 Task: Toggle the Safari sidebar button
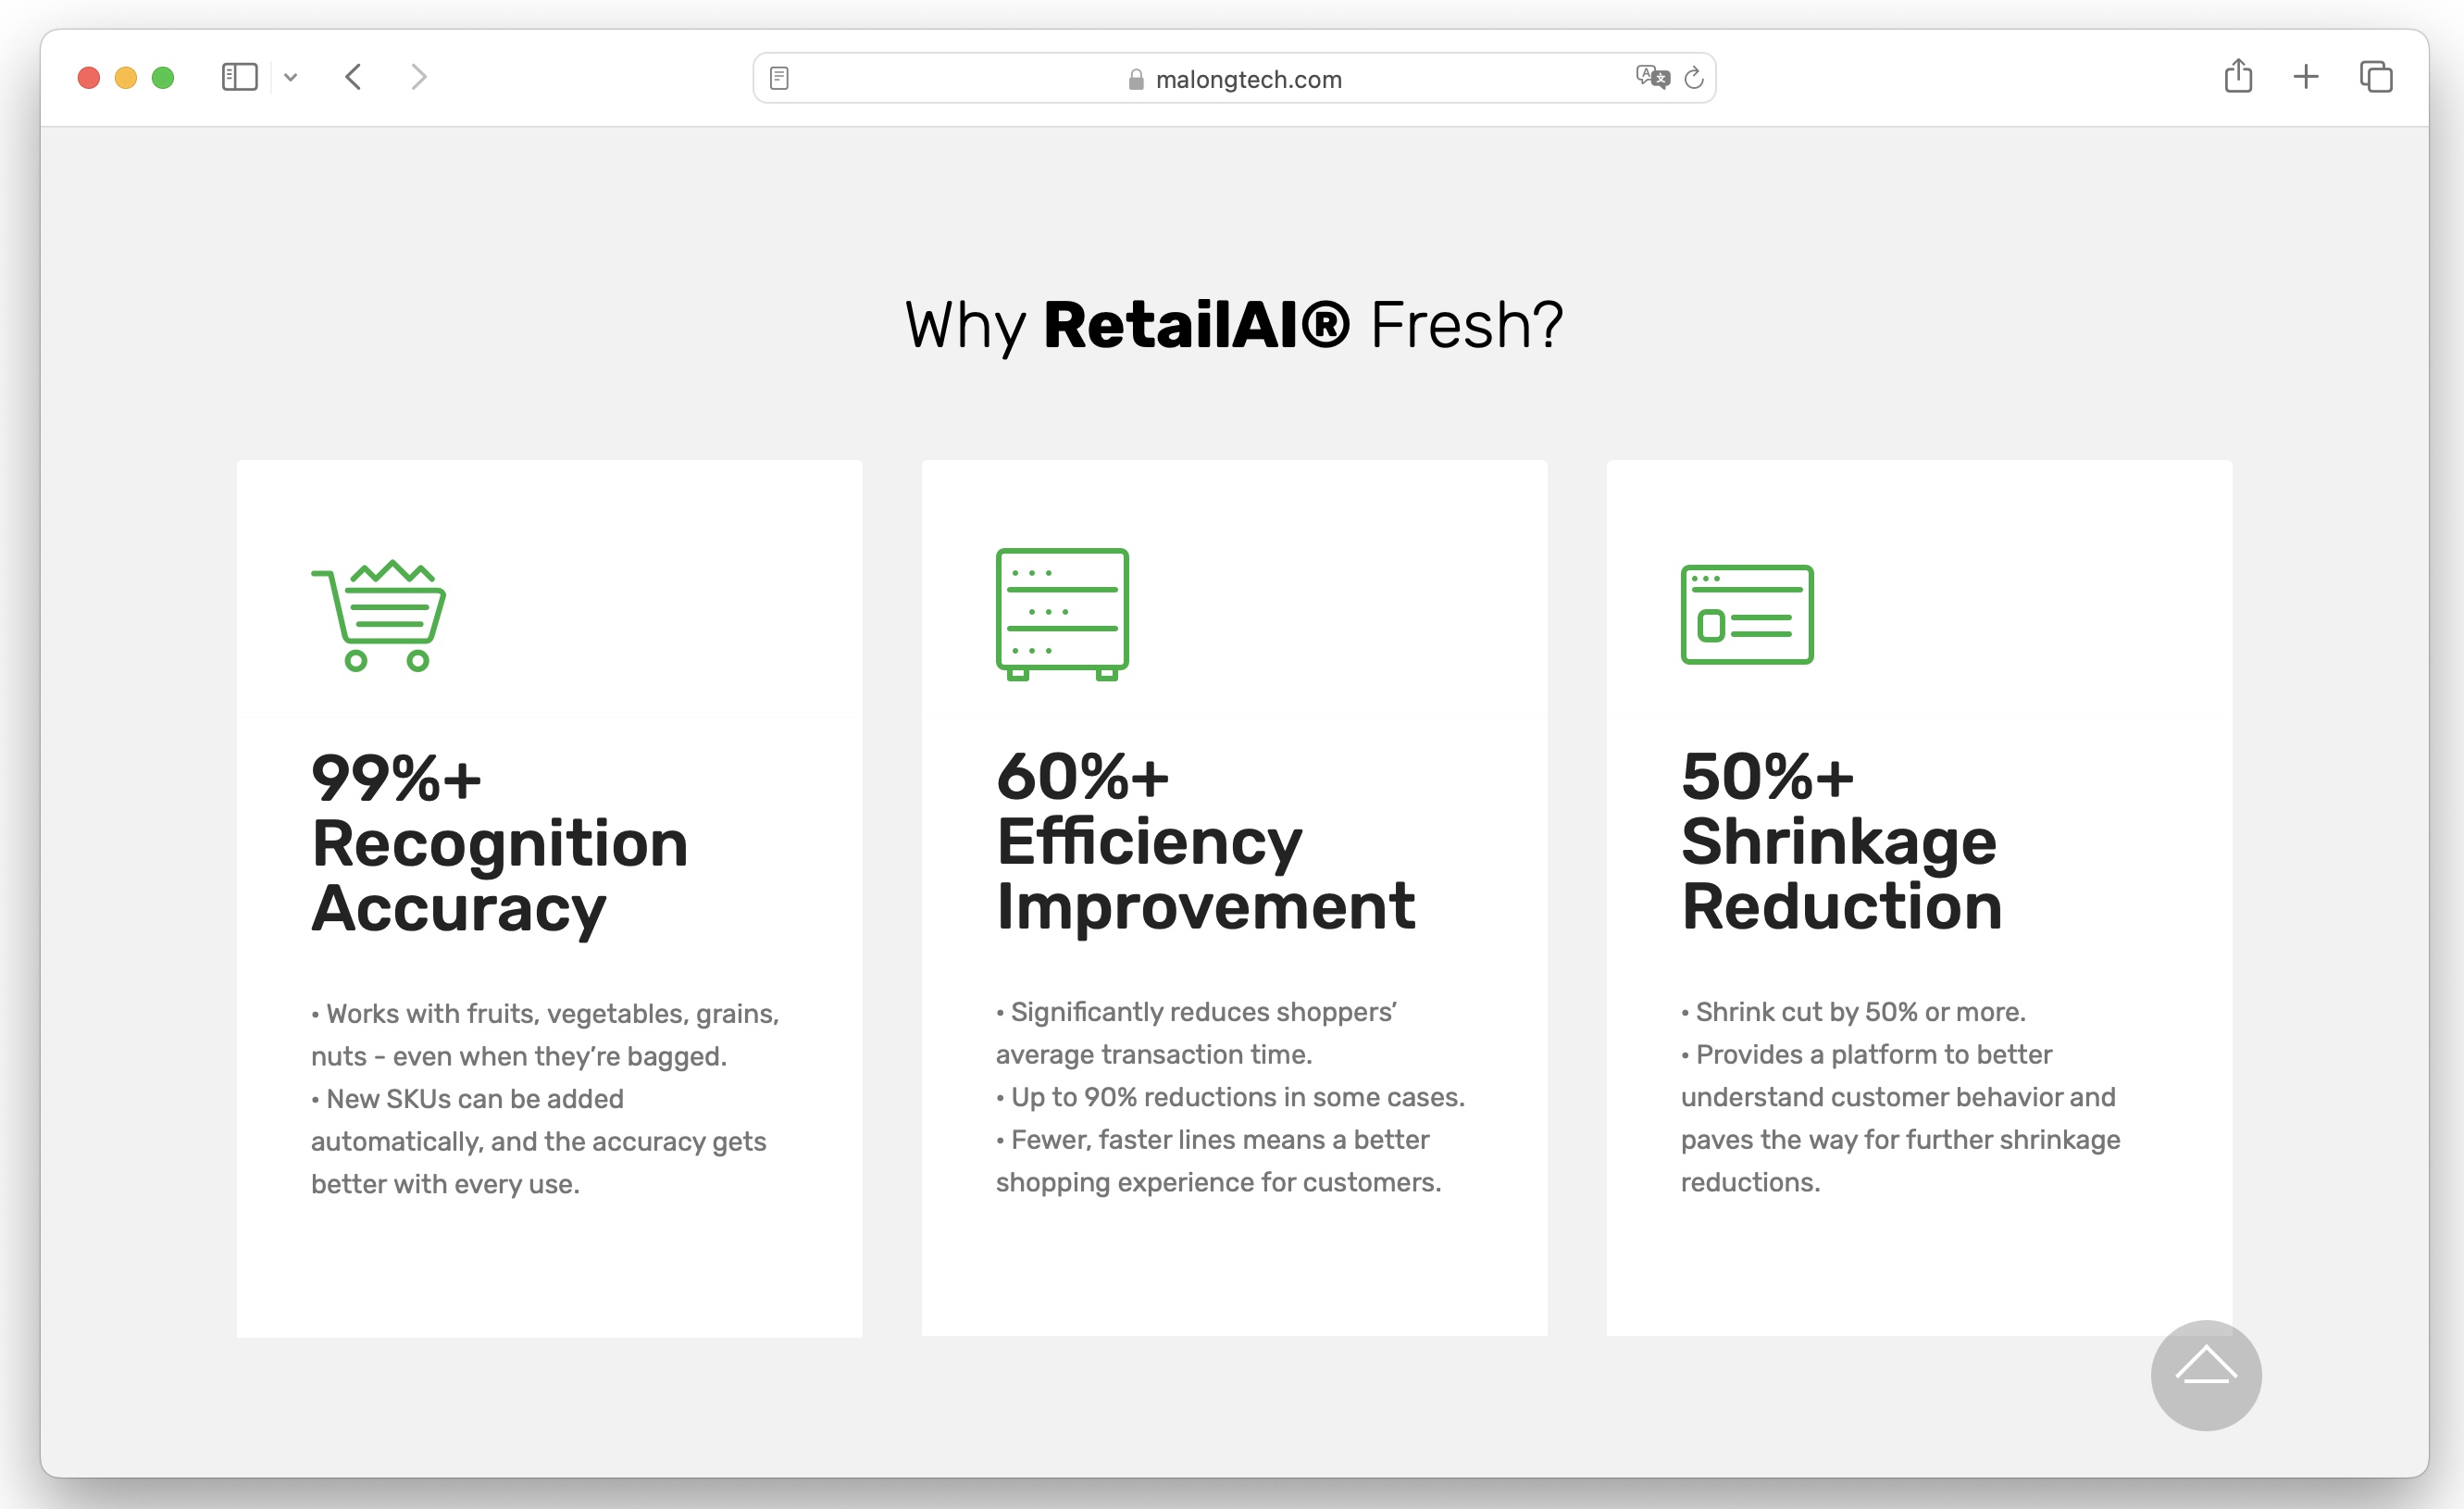[239, 77]
